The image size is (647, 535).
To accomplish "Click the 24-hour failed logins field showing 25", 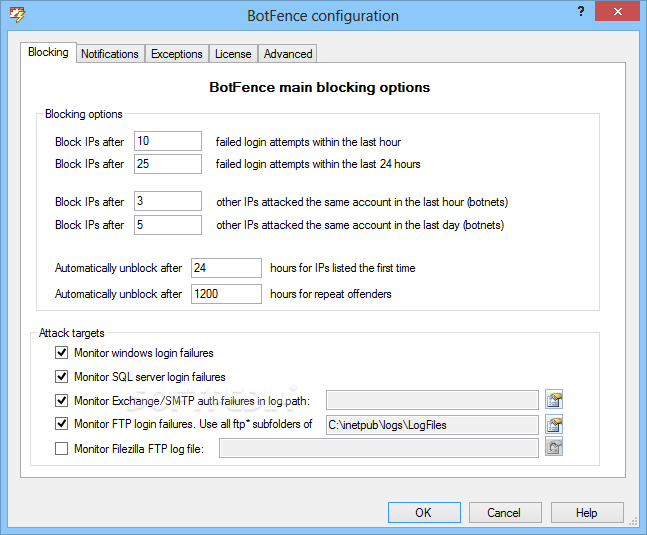I will (x=168, y=164).
